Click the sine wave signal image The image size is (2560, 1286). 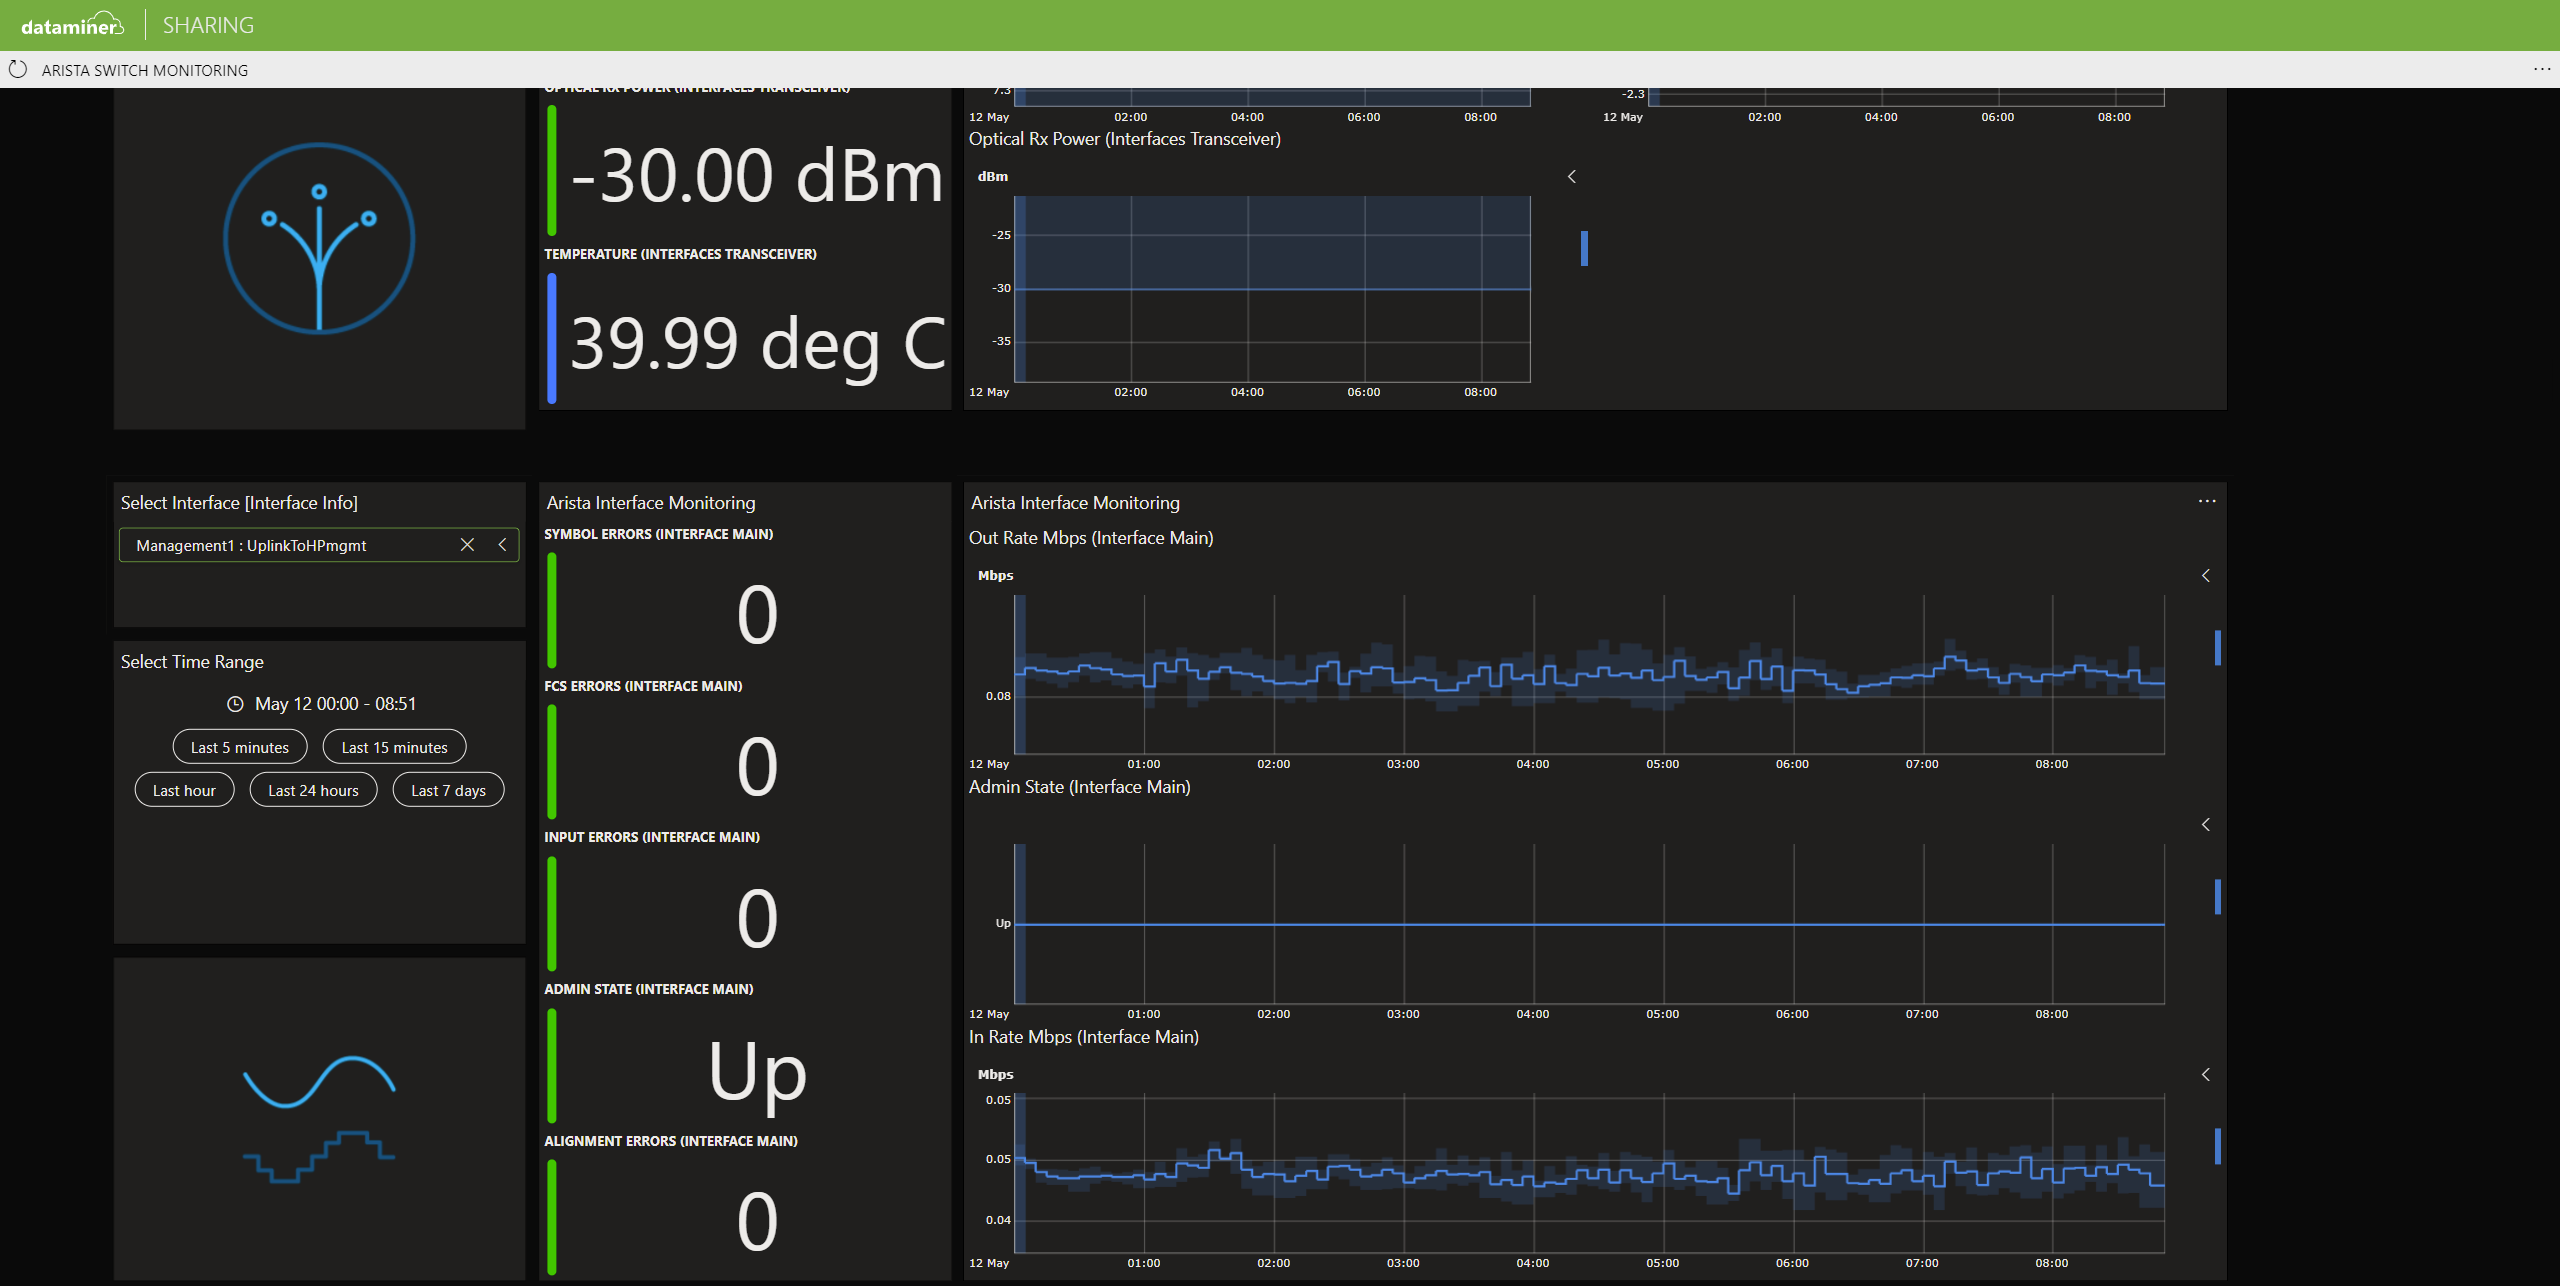click(x=319, y=1119)
